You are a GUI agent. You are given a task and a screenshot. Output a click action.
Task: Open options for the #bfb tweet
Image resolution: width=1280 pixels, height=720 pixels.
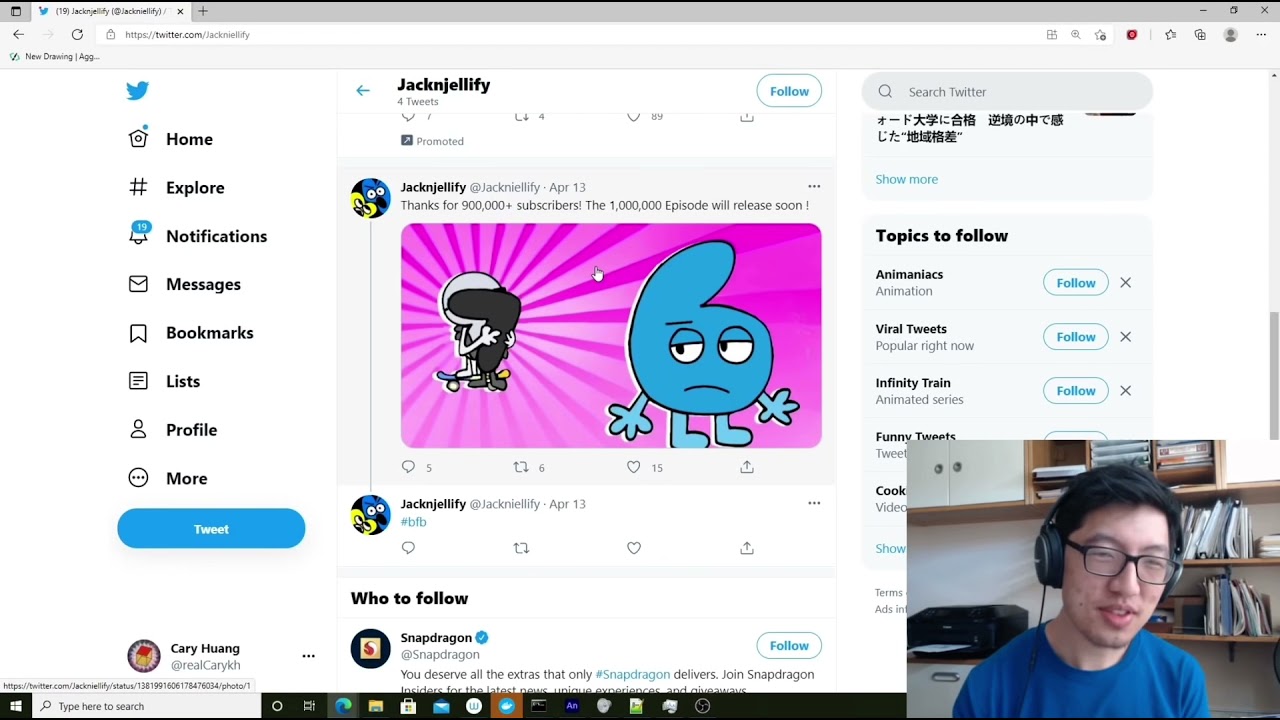(x=814, y=504)
